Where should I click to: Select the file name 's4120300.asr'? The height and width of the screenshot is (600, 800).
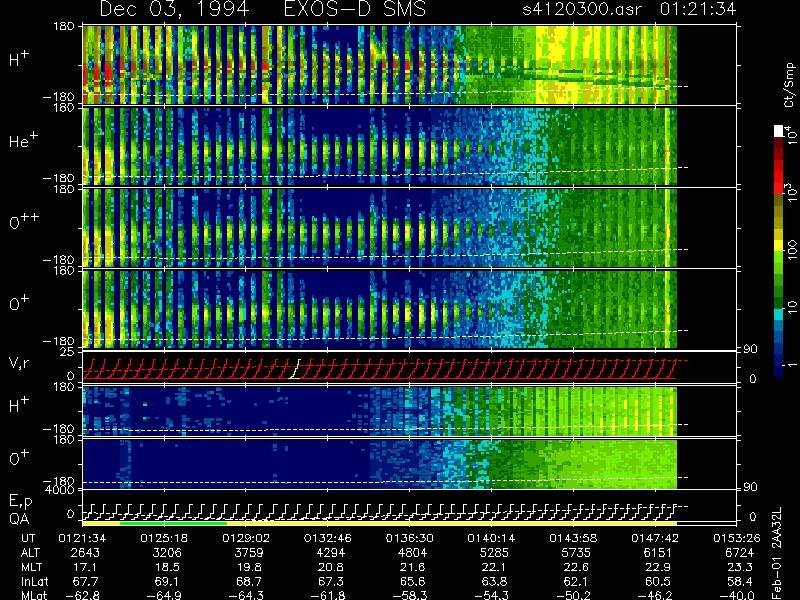(582, 10)
